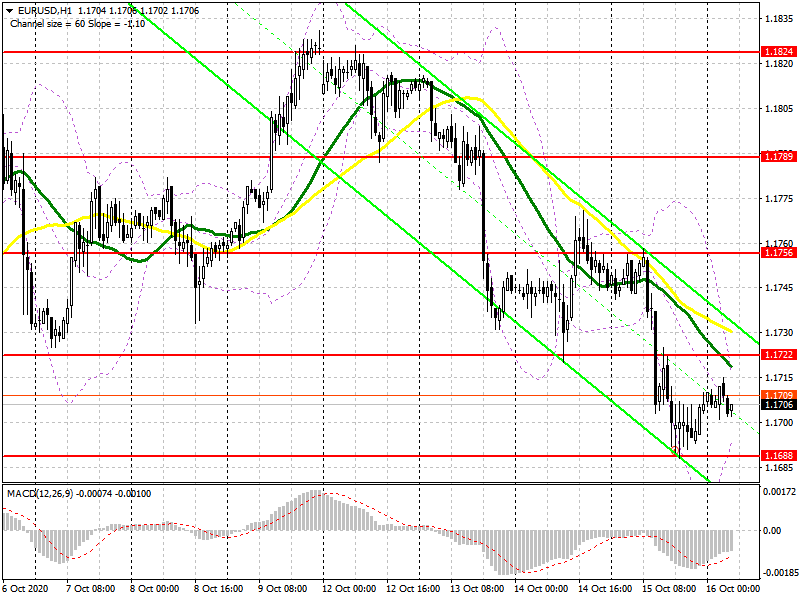Click the '13 Oct 08:00' time axis label
Screen dimensions: 800x600
(477, 589)
